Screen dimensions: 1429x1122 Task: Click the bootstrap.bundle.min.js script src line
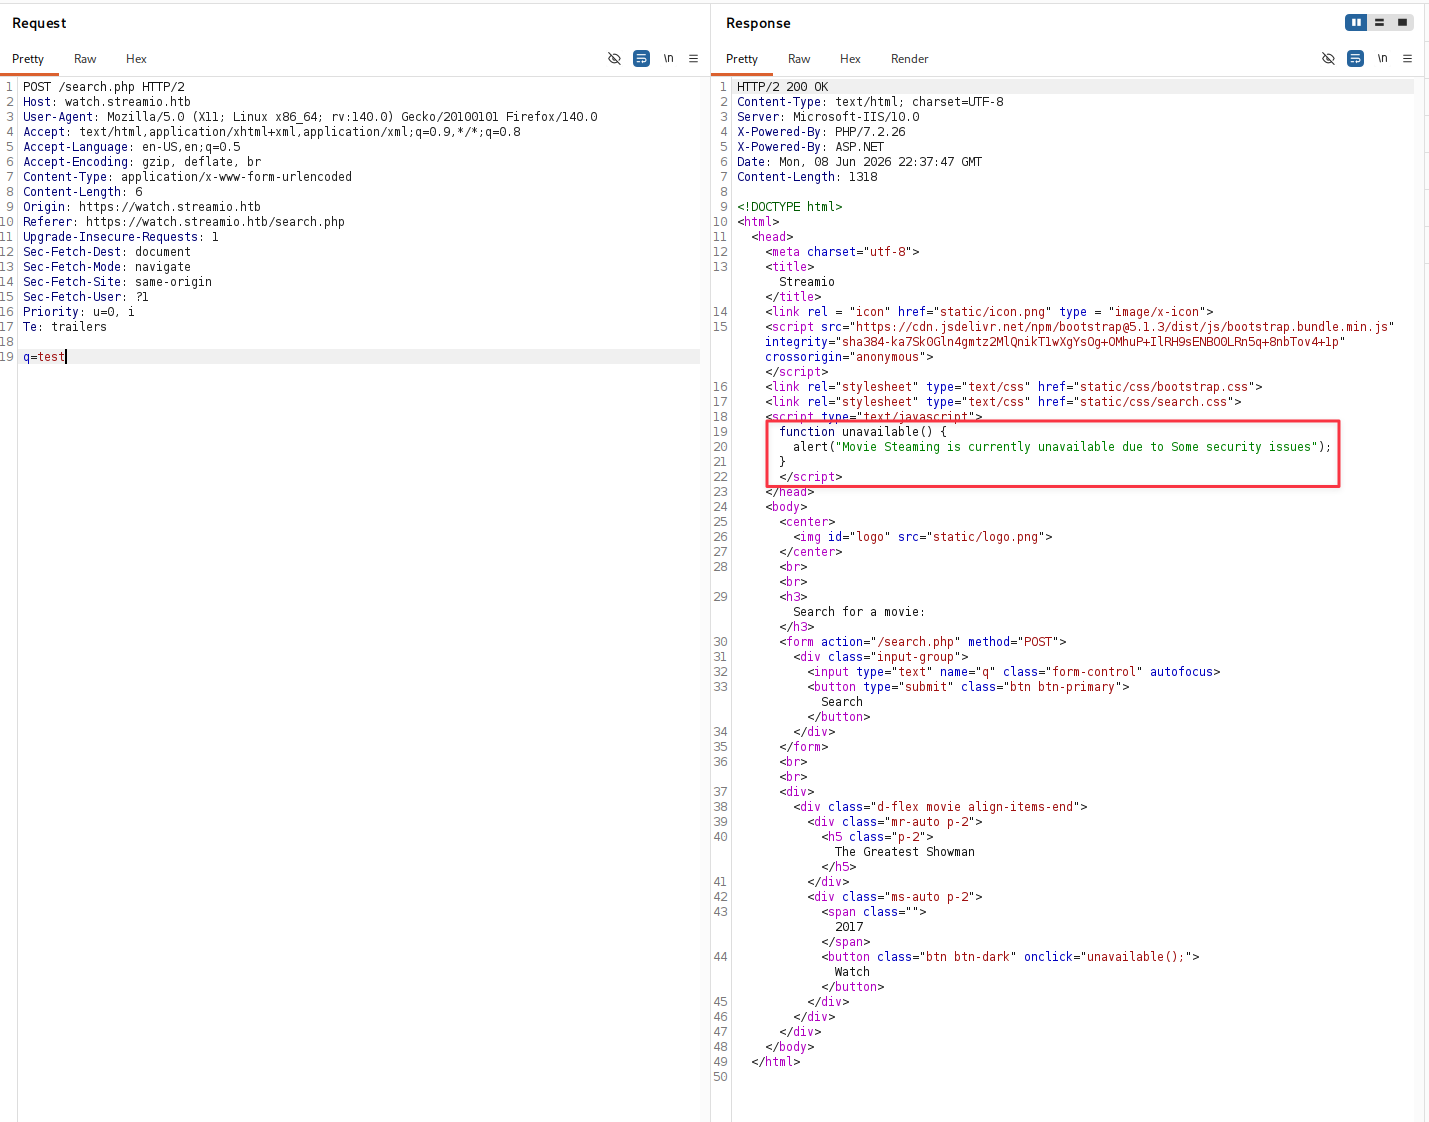click(1080, 327)
